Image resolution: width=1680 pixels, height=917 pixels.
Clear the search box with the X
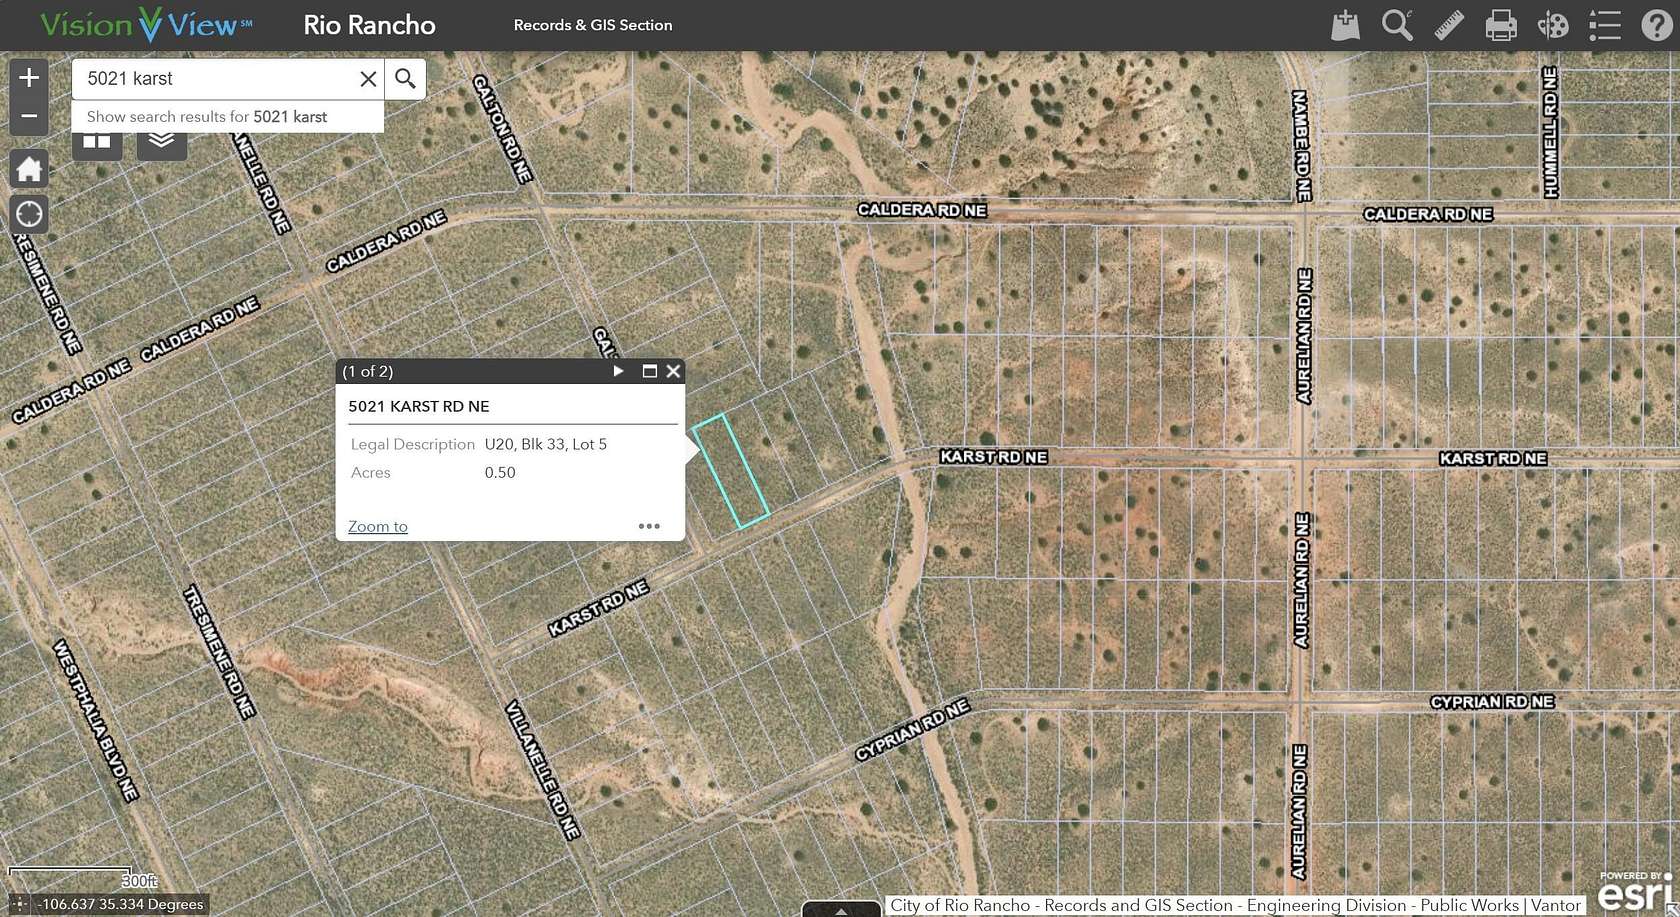click(x=367, y=79)
